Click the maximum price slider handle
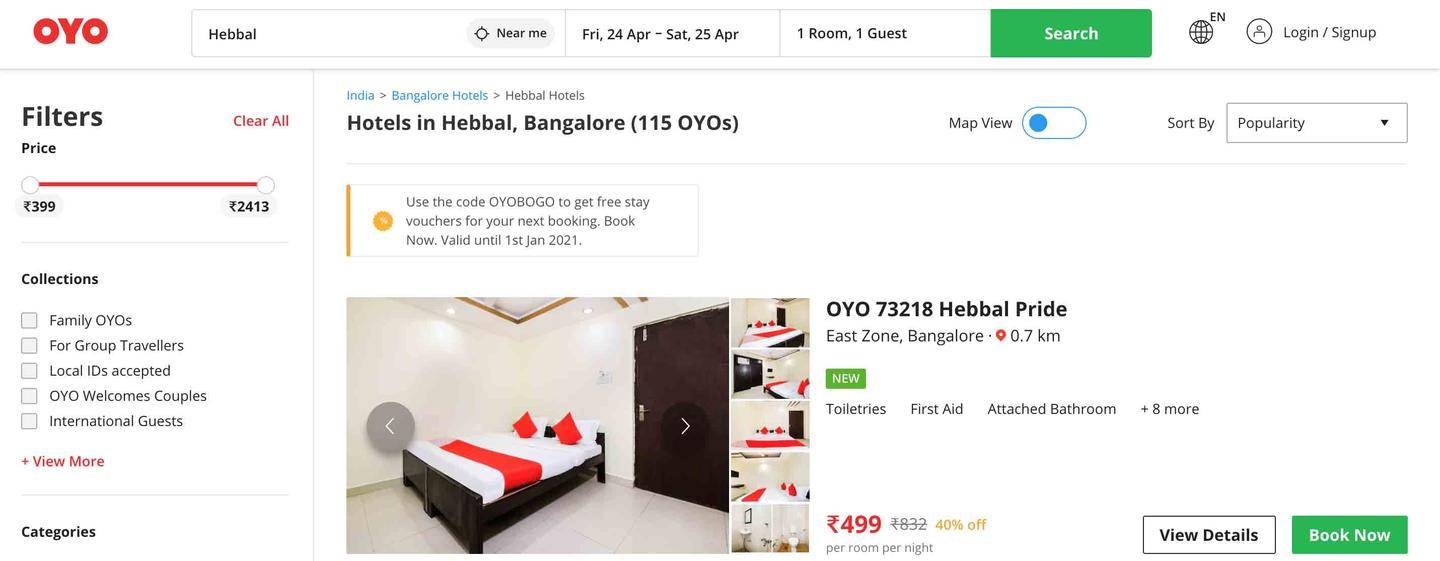Screen dimensions: 1440x561 (266, 185)
